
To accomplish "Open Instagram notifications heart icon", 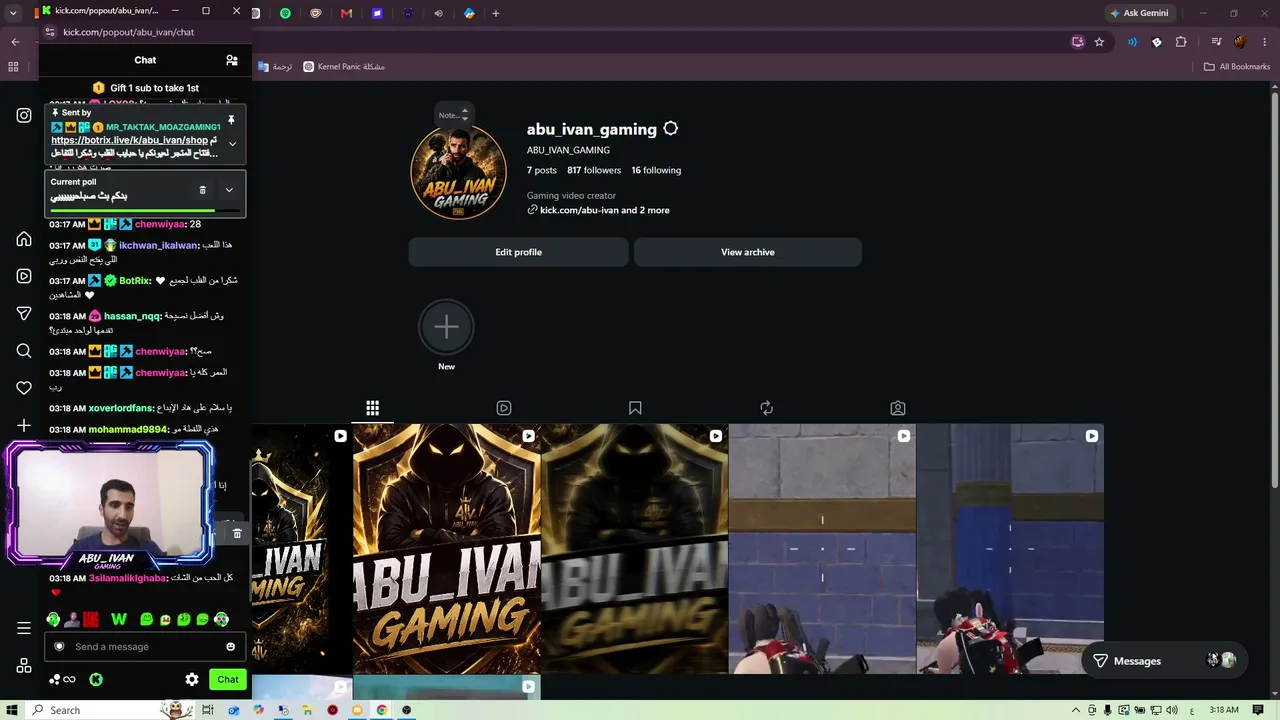I will (24, 388).
